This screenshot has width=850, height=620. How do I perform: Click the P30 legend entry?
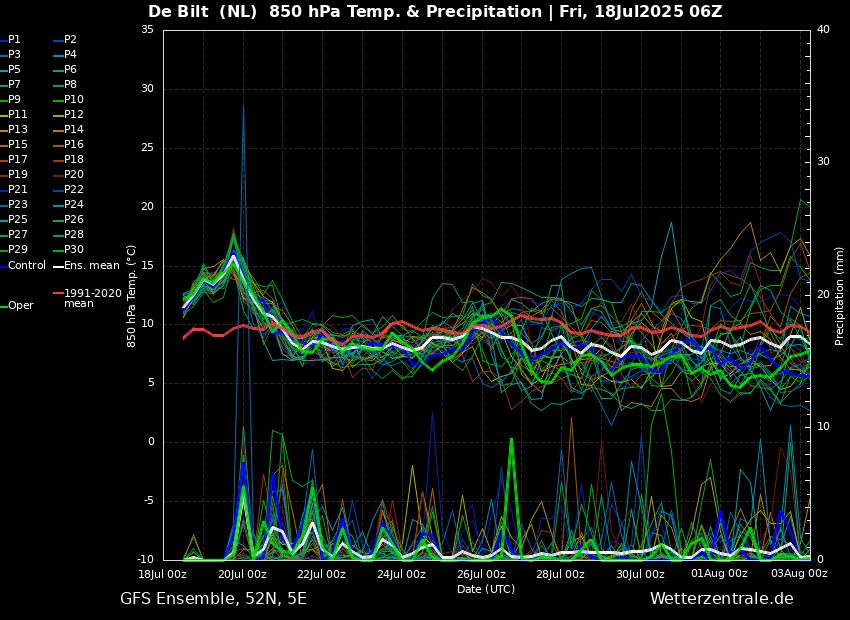point(73,250)
